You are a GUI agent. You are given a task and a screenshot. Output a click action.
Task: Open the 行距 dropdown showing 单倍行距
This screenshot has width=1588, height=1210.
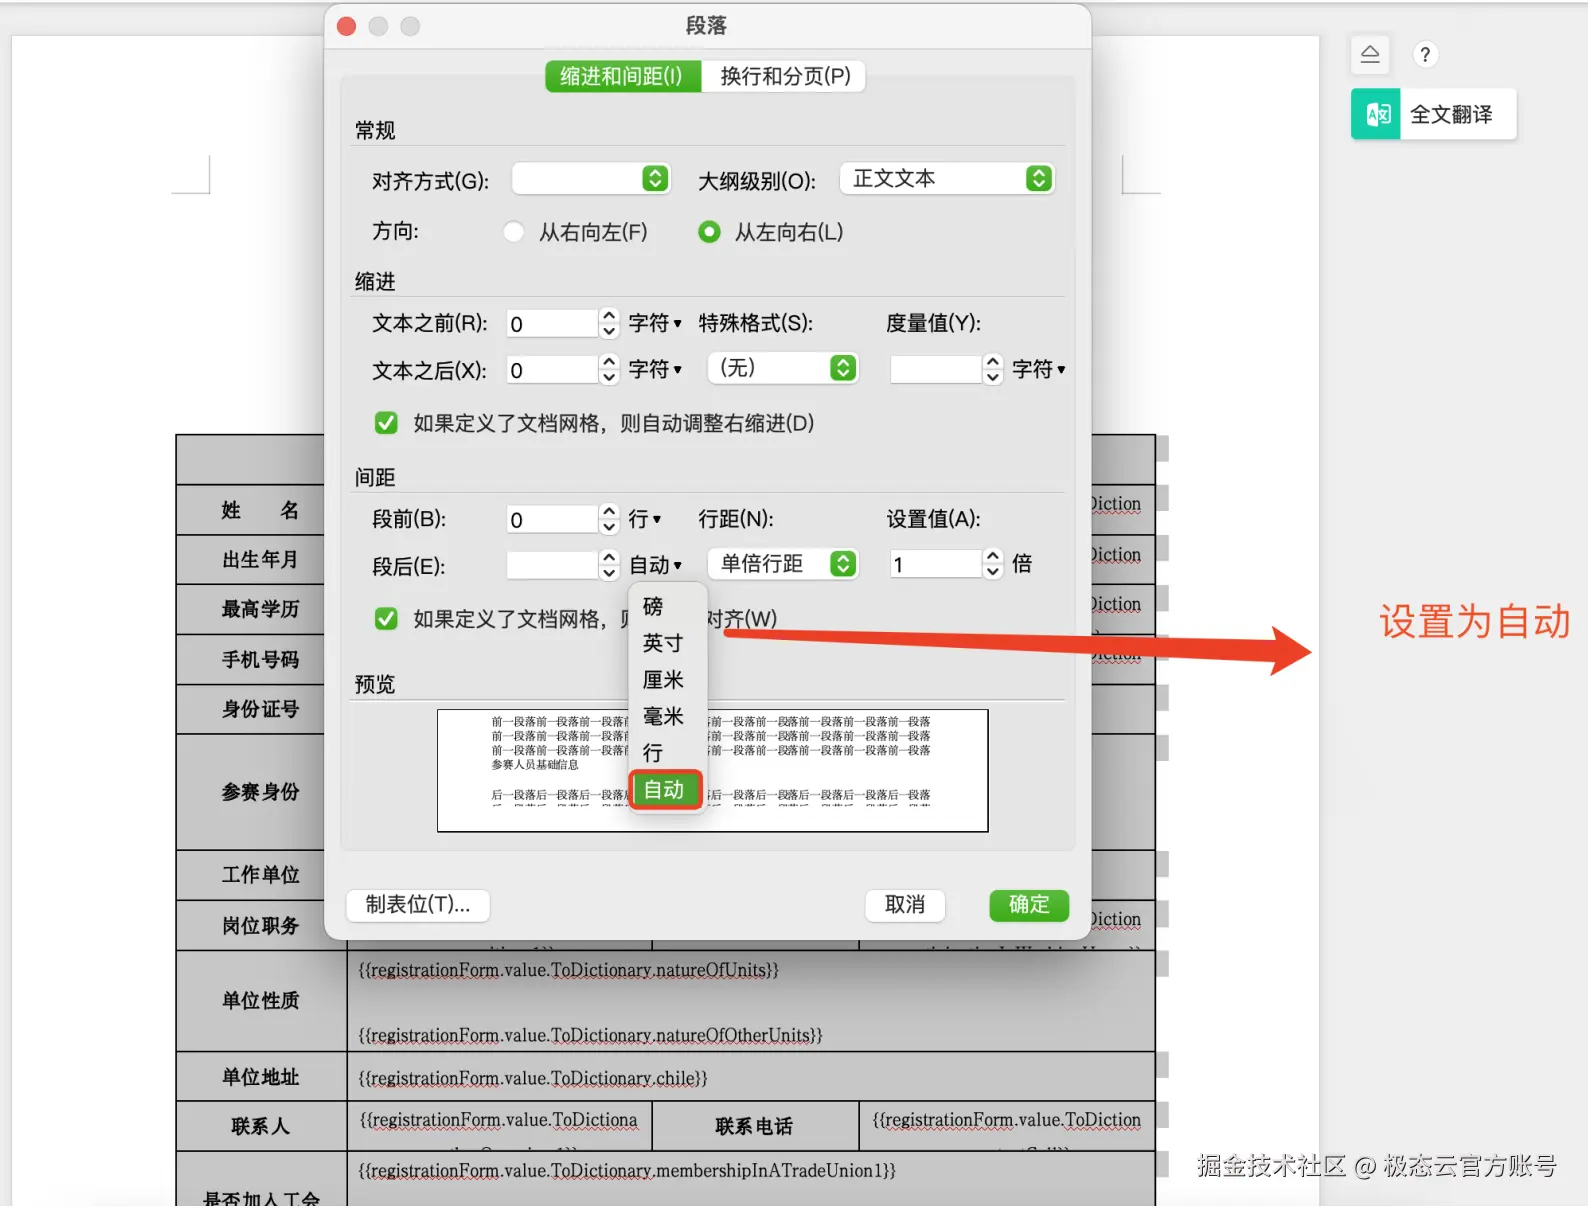point(783,564)
